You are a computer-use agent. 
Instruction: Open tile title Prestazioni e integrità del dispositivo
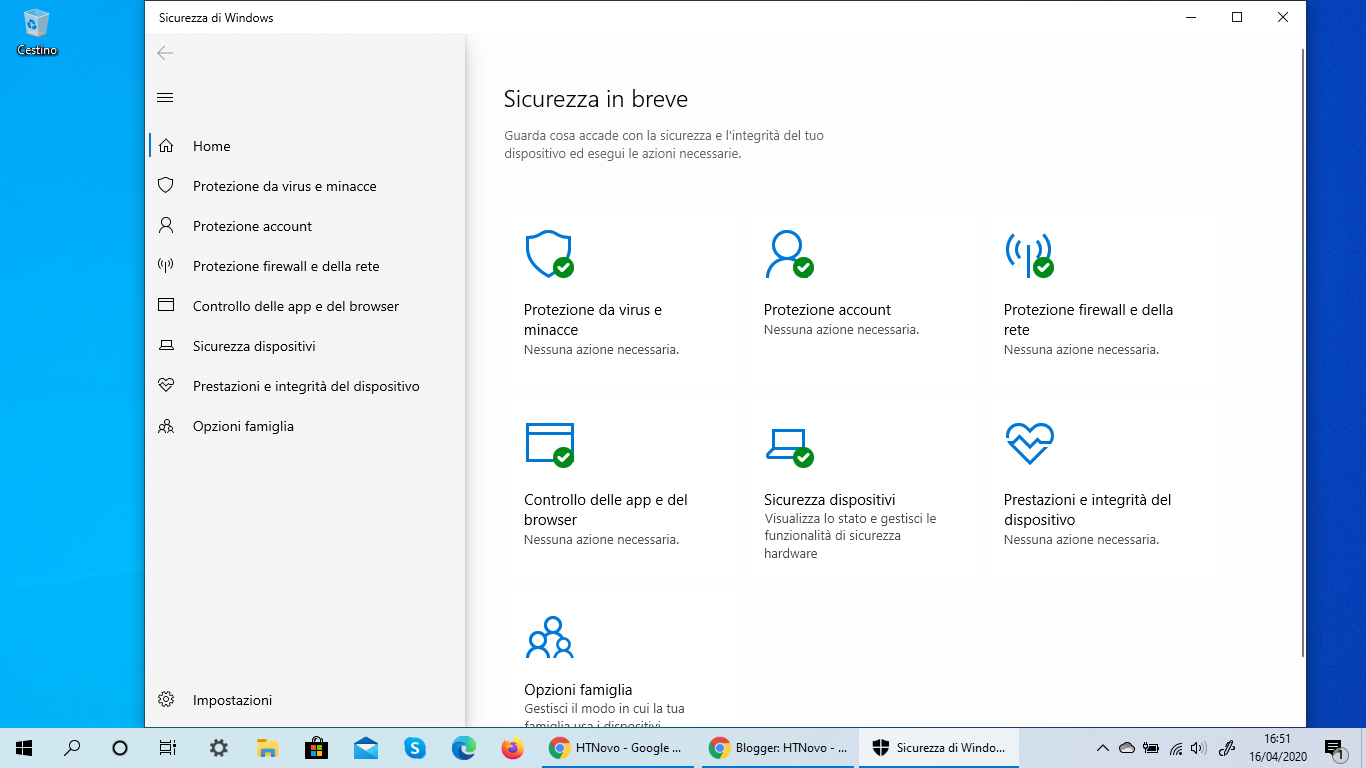pos(1087,510)
